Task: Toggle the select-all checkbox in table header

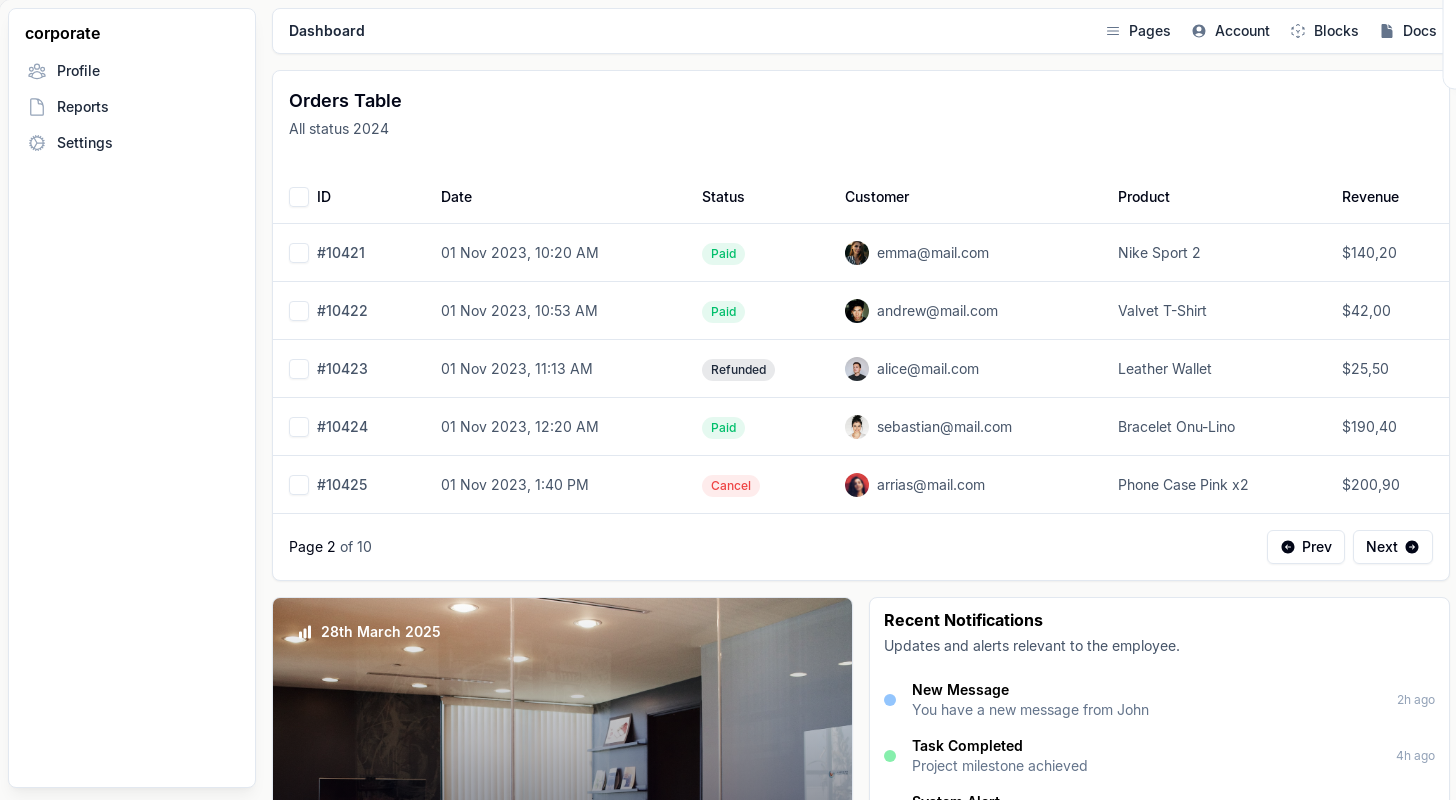Action: point(299,197)
